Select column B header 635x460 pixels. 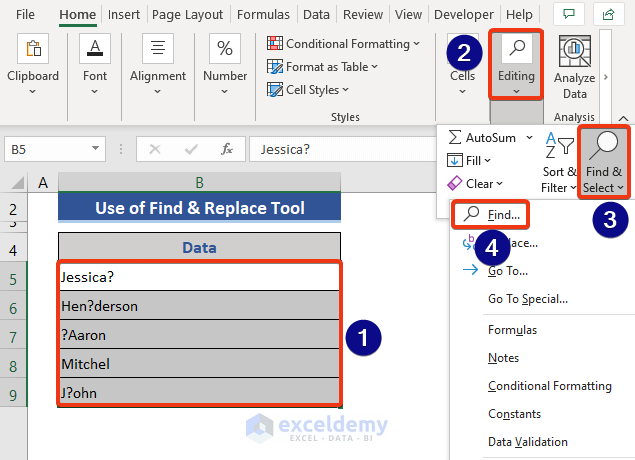[x=199, y=182]
